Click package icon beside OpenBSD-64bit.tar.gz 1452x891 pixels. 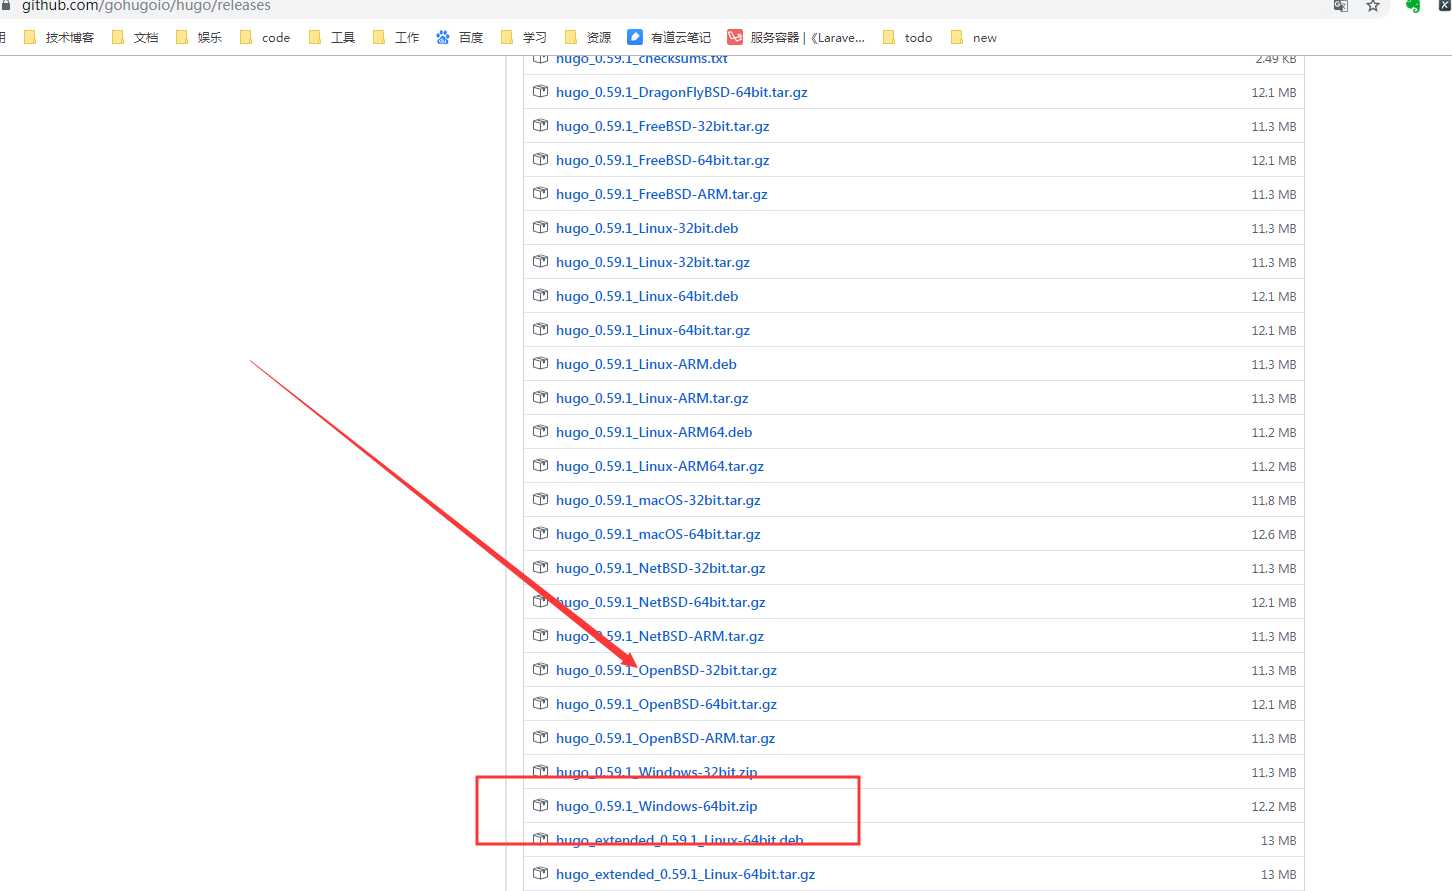[541, 703]
